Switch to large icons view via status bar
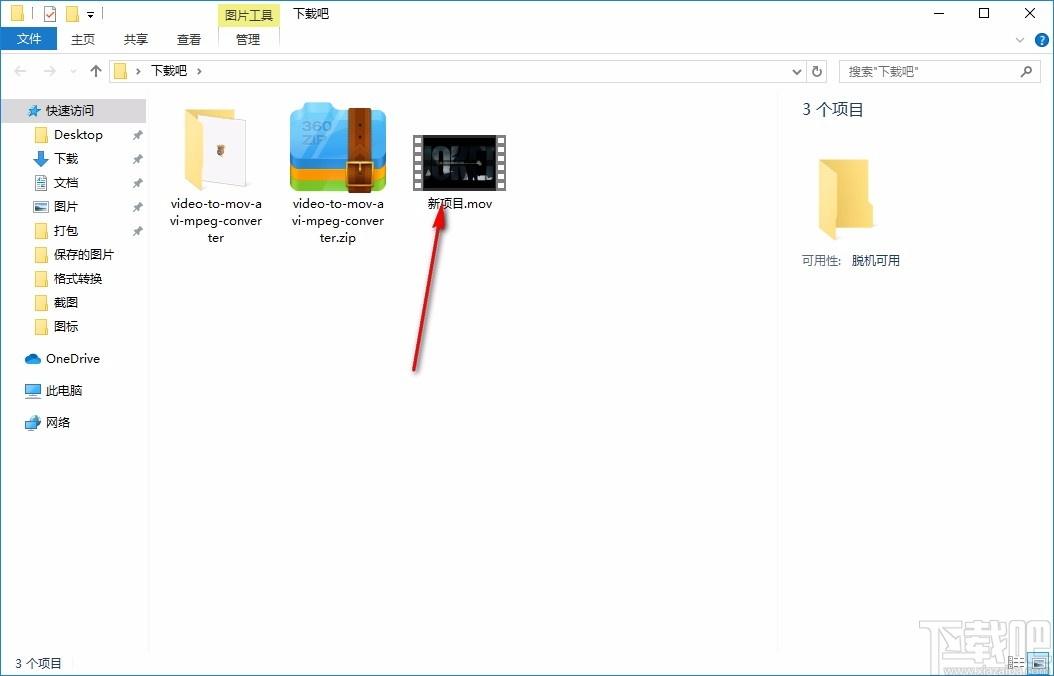 coord(1039,663)
